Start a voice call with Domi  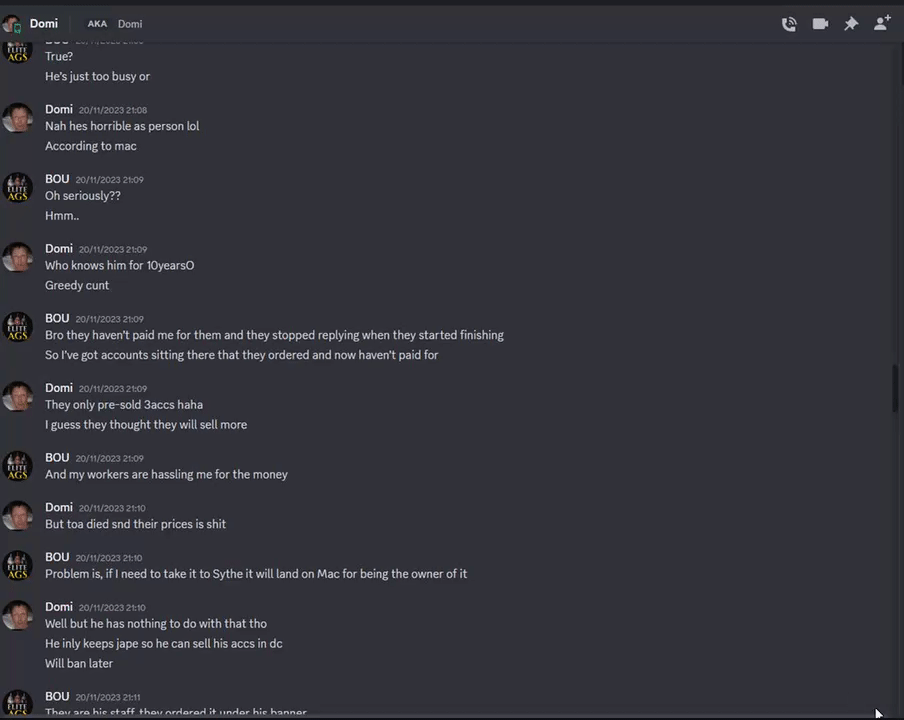(x=789, y=24)
